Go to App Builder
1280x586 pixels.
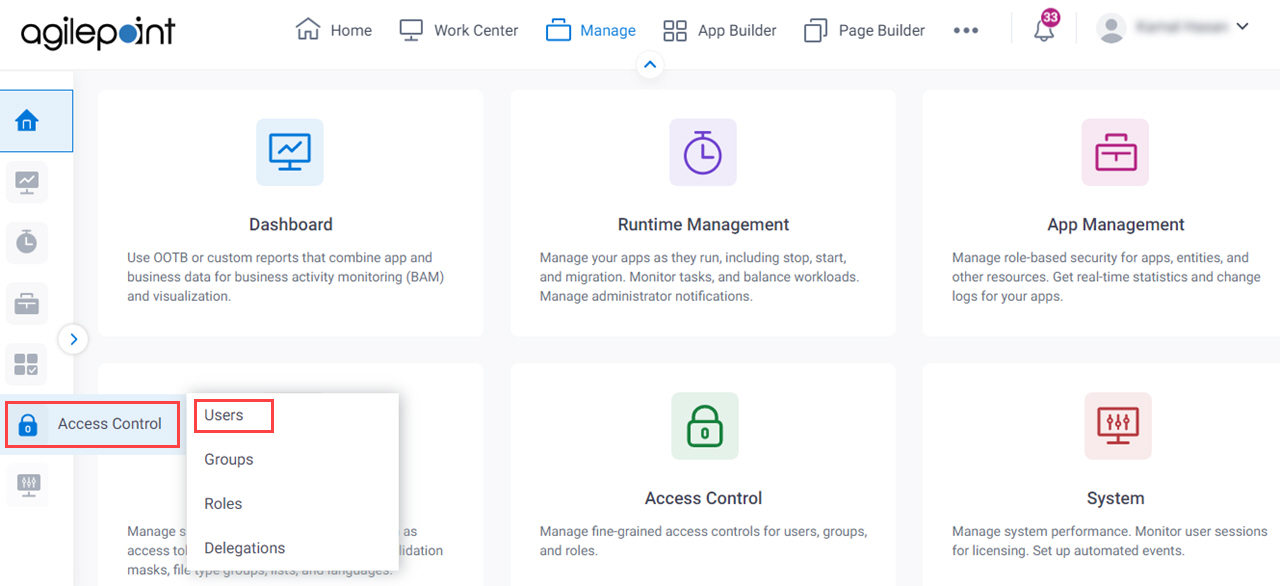(x=719, y=30)
